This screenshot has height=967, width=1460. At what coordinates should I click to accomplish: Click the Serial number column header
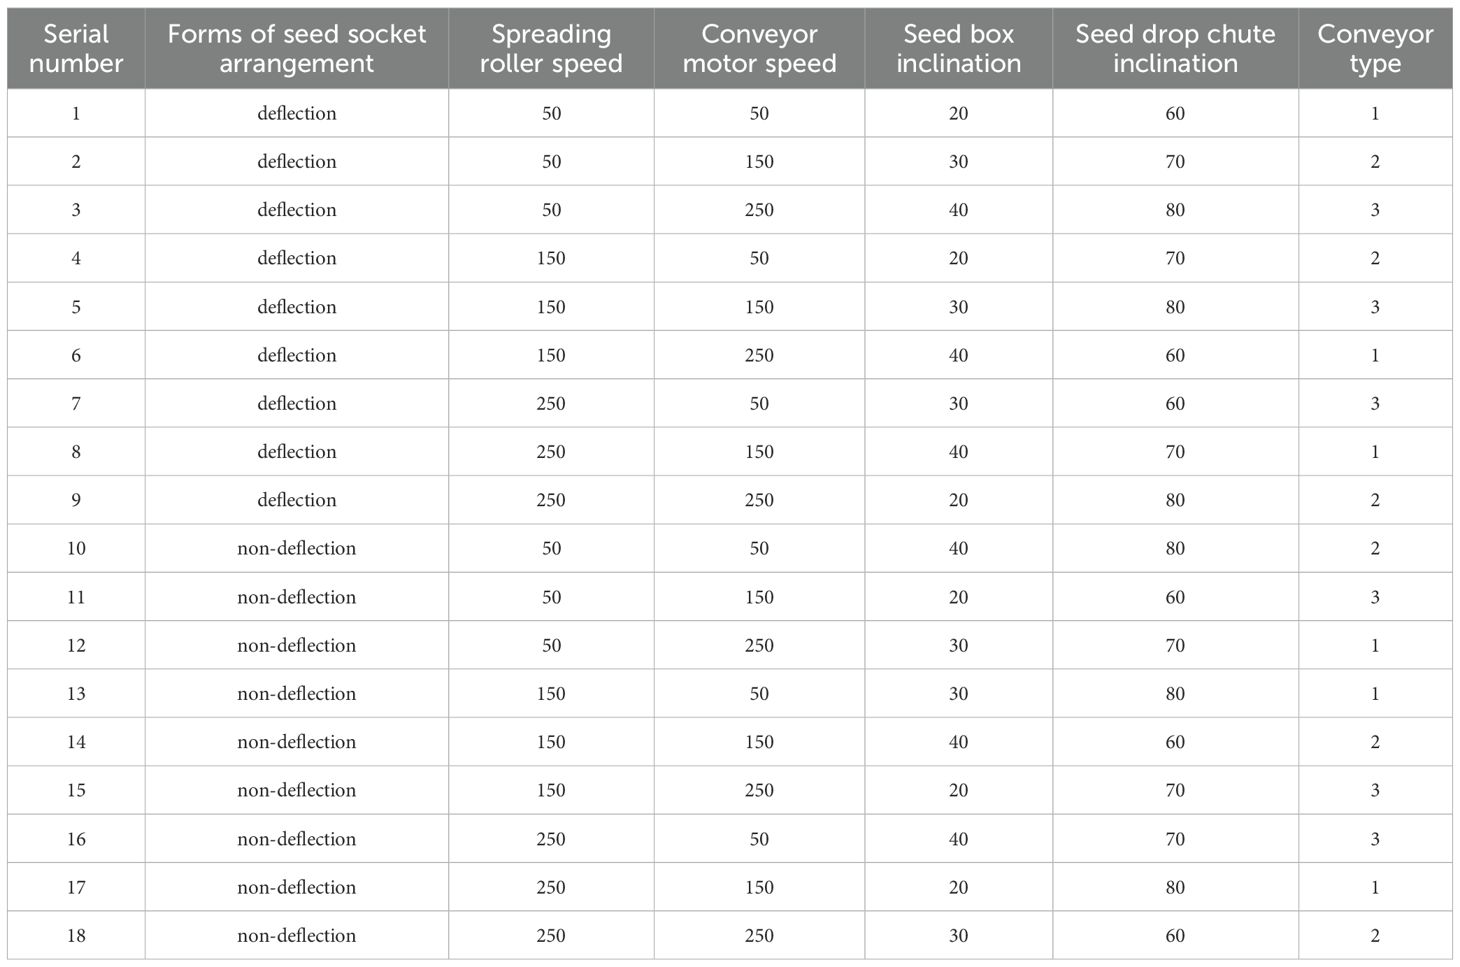coord(76,49)
